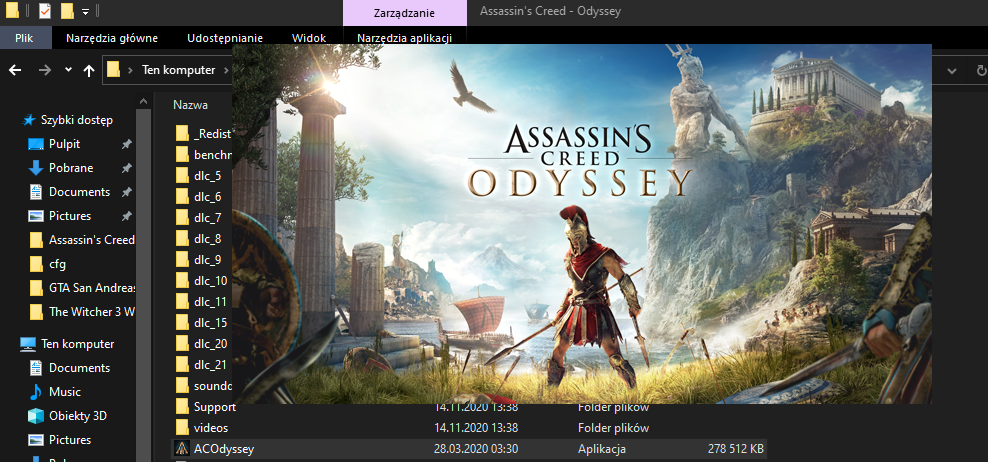Open the Narzędzia aplikacji tab
The height and width of the screenshot is (462, 988).
(x=405, y=38)
